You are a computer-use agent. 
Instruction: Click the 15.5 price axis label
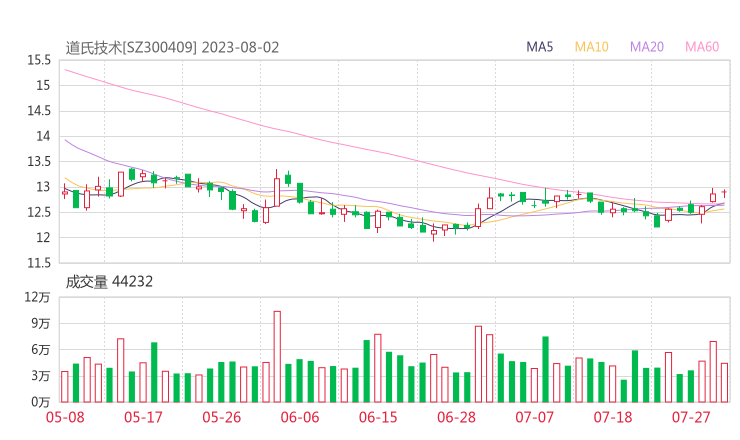[39, 60]
